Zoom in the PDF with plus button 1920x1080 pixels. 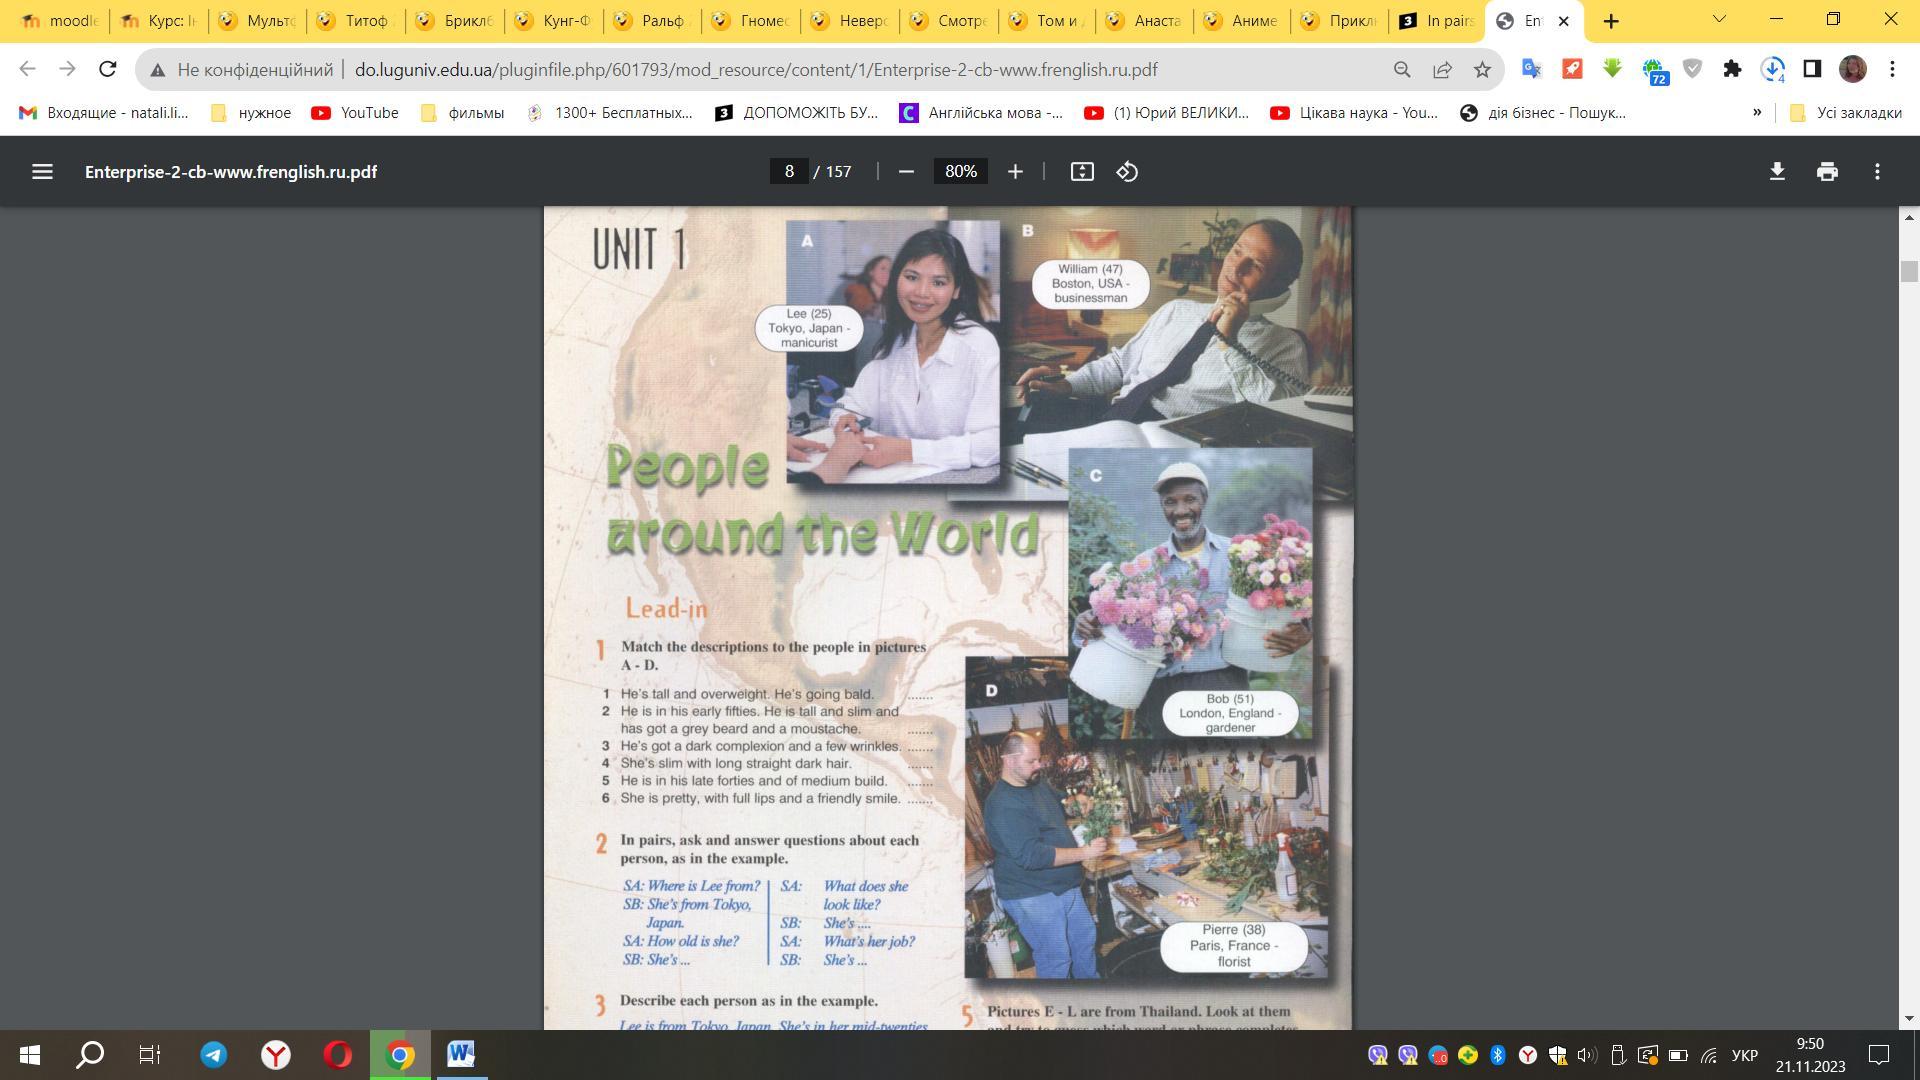pyautogui.click(x=1015, y=172)
